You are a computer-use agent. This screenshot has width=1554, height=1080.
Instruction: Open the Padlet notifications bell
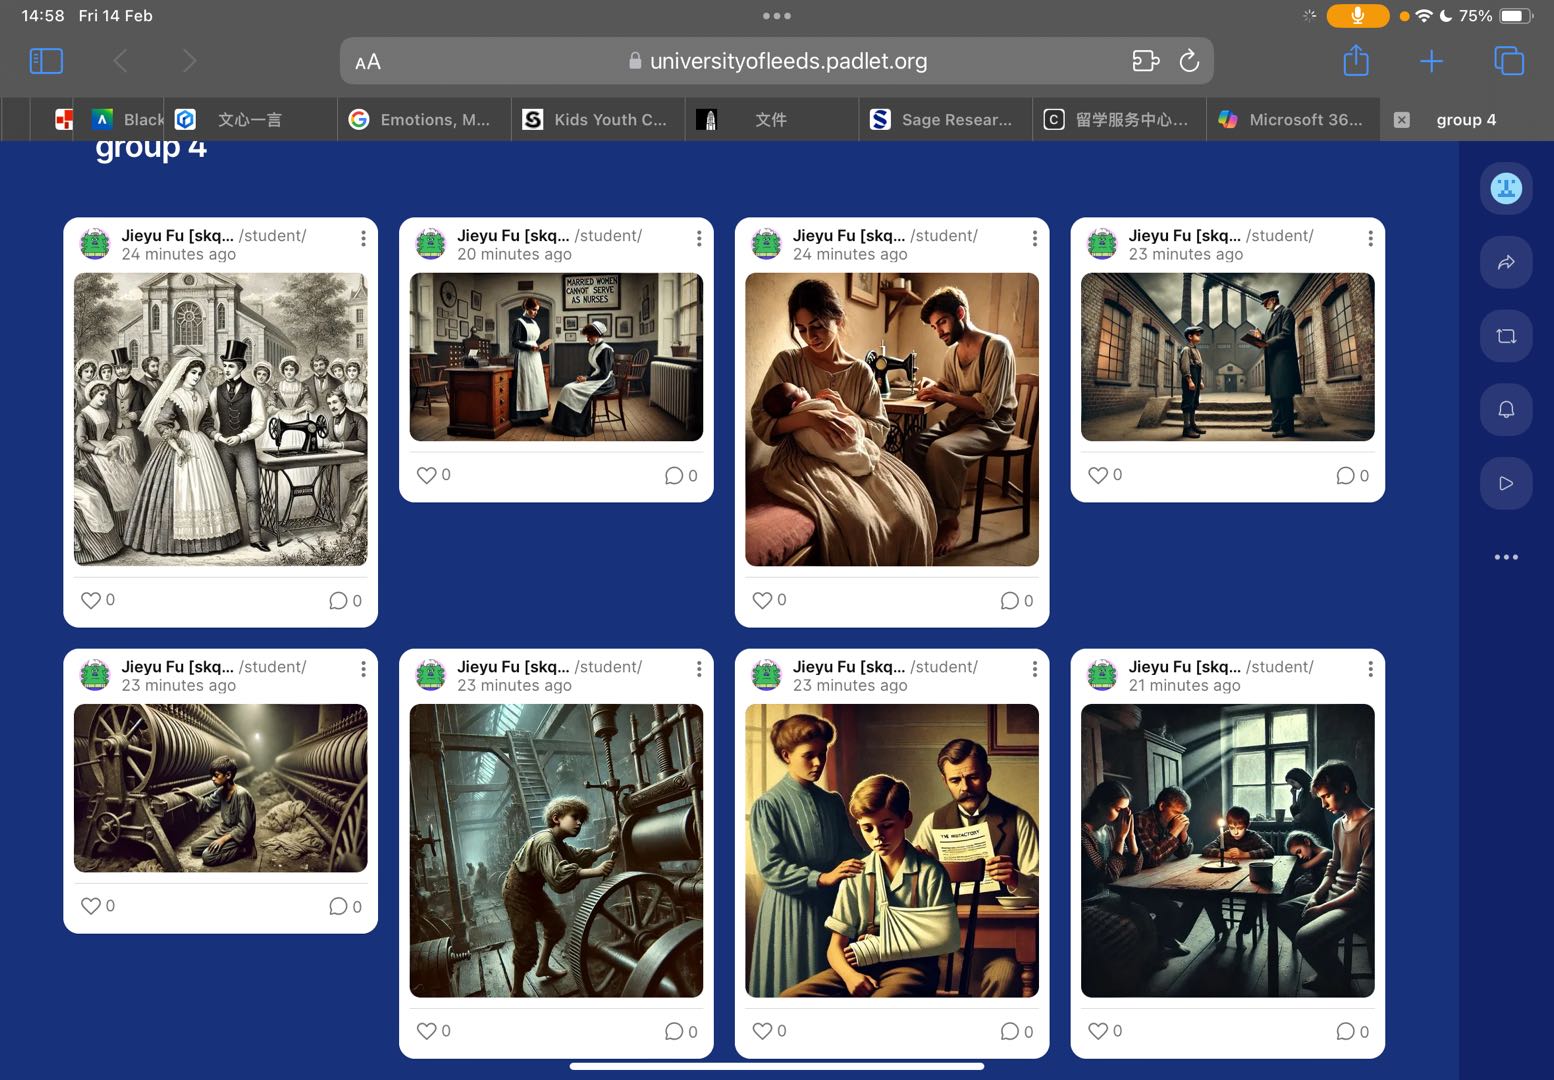(1505, 409)
